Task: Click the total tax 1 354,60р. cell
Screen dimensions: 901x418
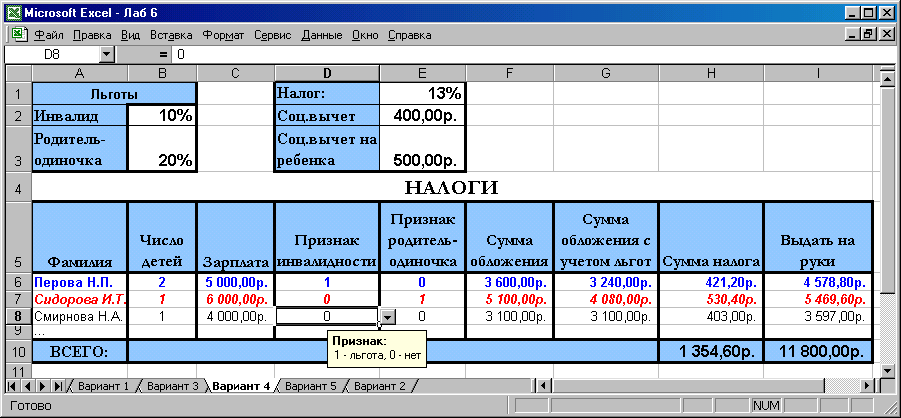Action: [711, 351]
